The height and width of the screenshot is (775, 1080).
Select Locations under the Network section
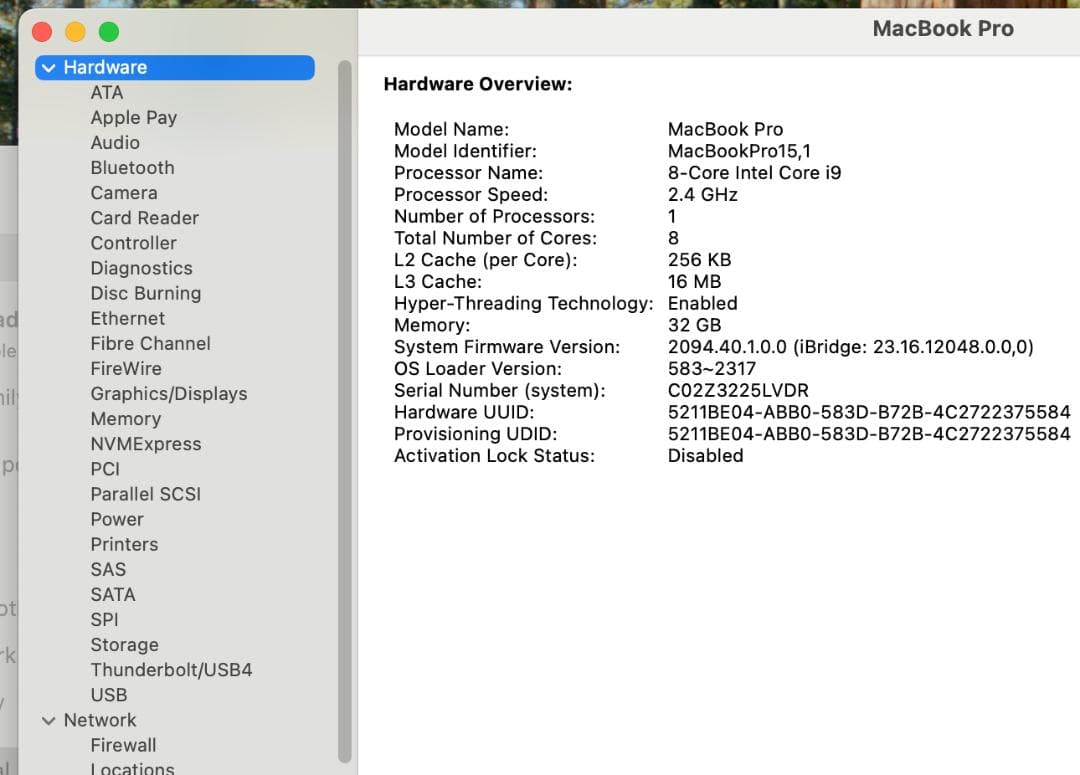coord(132,768)
